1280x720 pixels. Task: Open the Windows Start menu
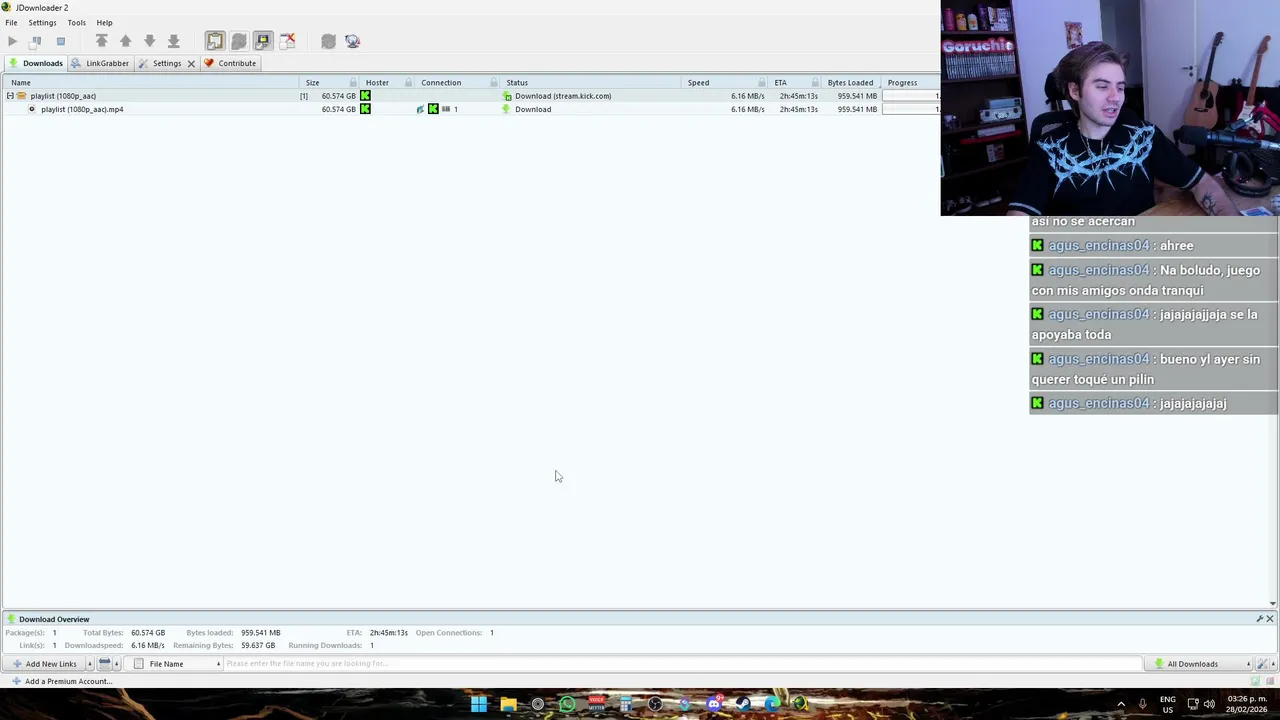(x=479, y=704)
